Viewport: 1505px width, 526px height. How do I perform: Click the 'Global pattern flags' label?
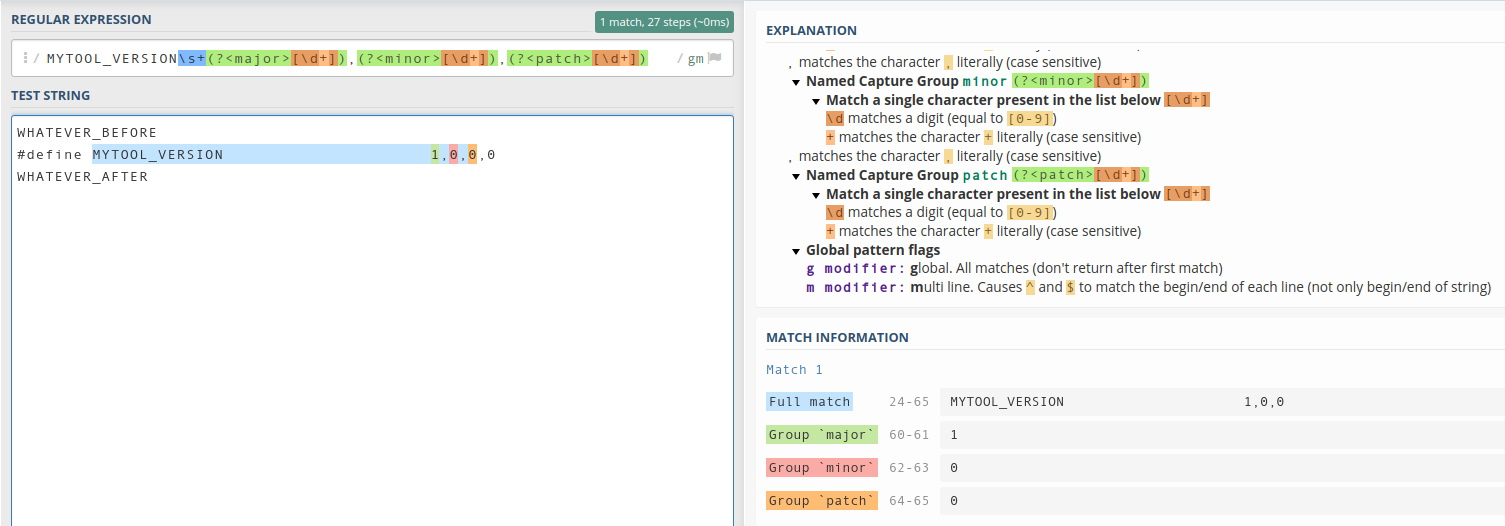[x=873, y=250]
